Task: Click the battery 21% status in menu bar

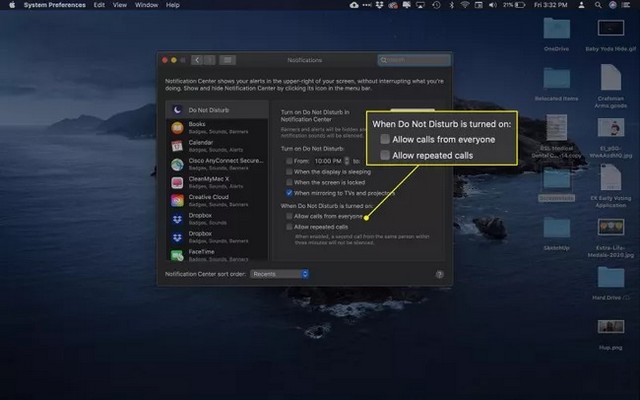Action: click(x=513, y=5)
